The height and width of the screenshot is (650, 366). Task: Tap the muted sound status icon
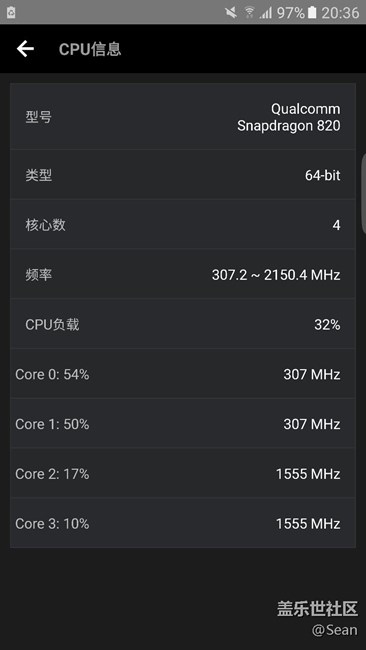(231, 12)
